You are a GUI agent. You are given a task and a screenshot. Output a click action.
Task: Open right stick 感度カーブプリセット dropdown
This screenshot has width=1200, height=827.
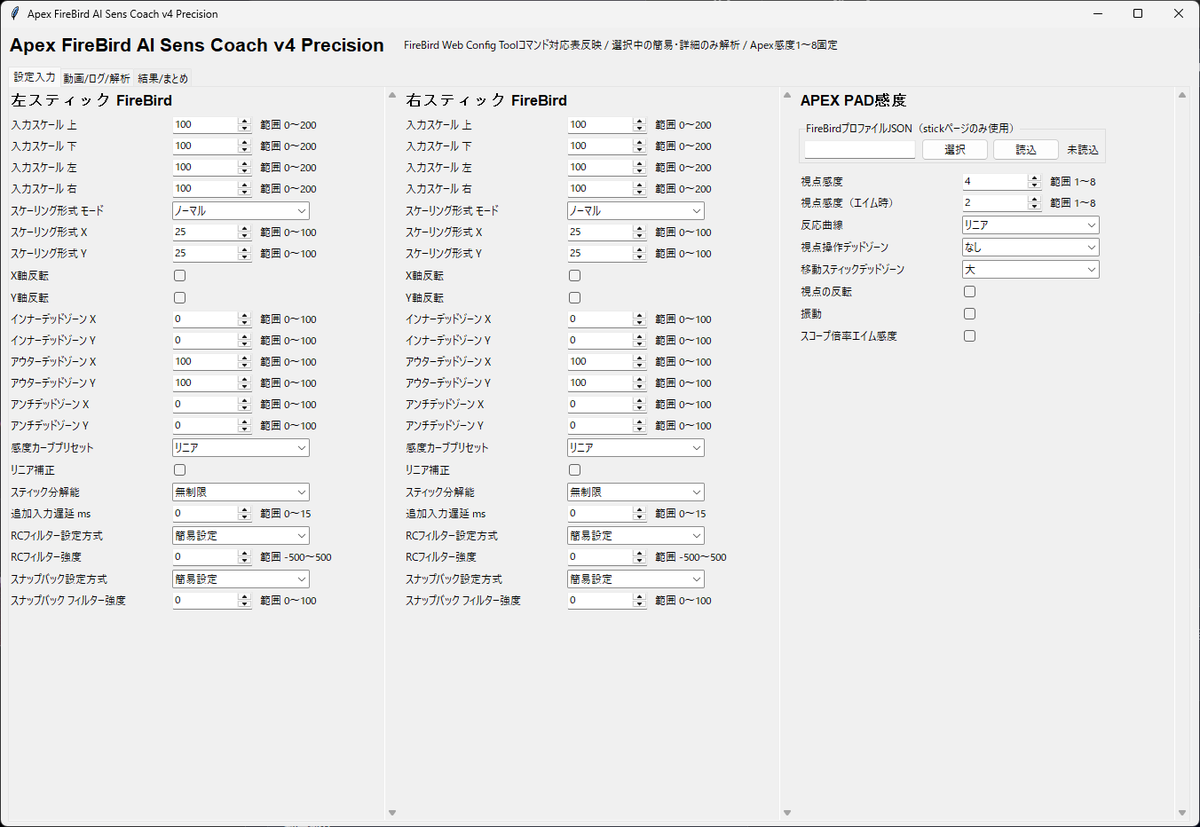click(635, 448)
